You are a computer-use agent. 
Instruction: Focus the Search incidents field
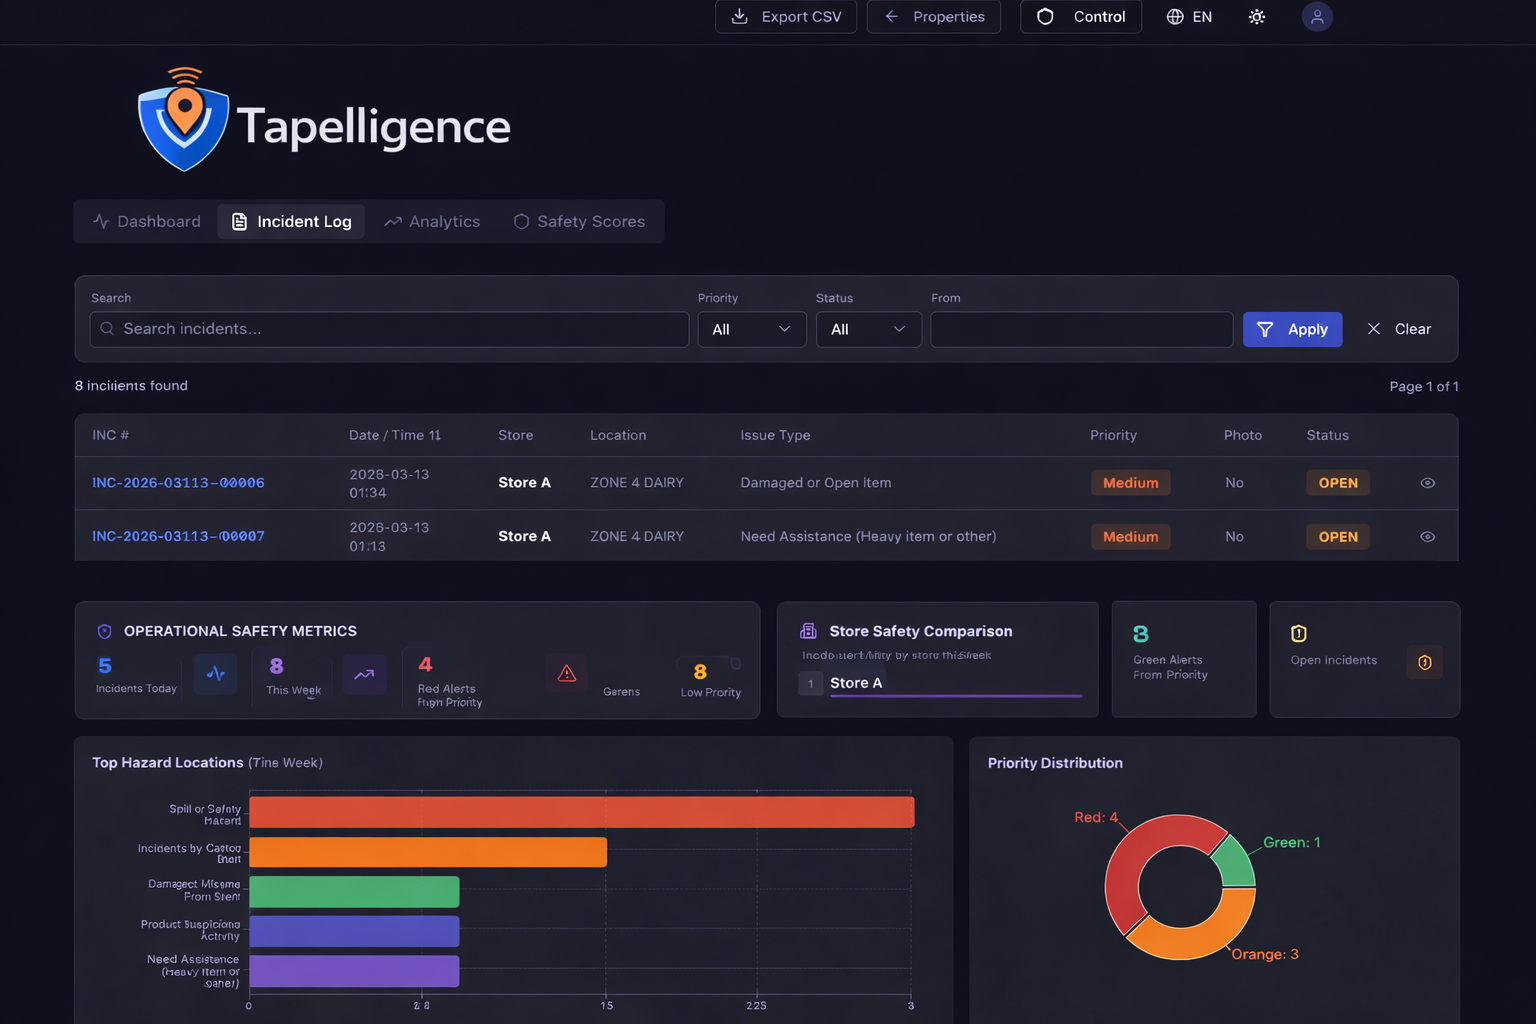[389, 329]
